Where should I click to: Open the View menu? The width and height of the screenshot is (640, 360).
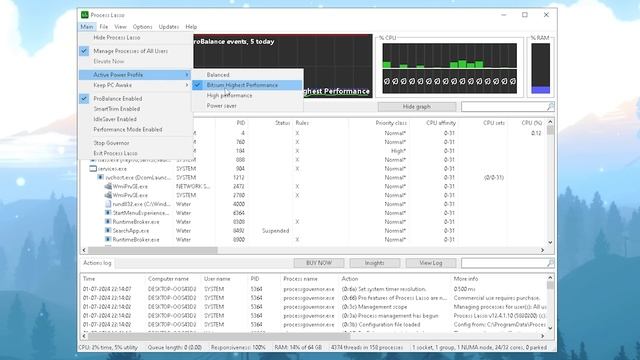pos(120,27)
